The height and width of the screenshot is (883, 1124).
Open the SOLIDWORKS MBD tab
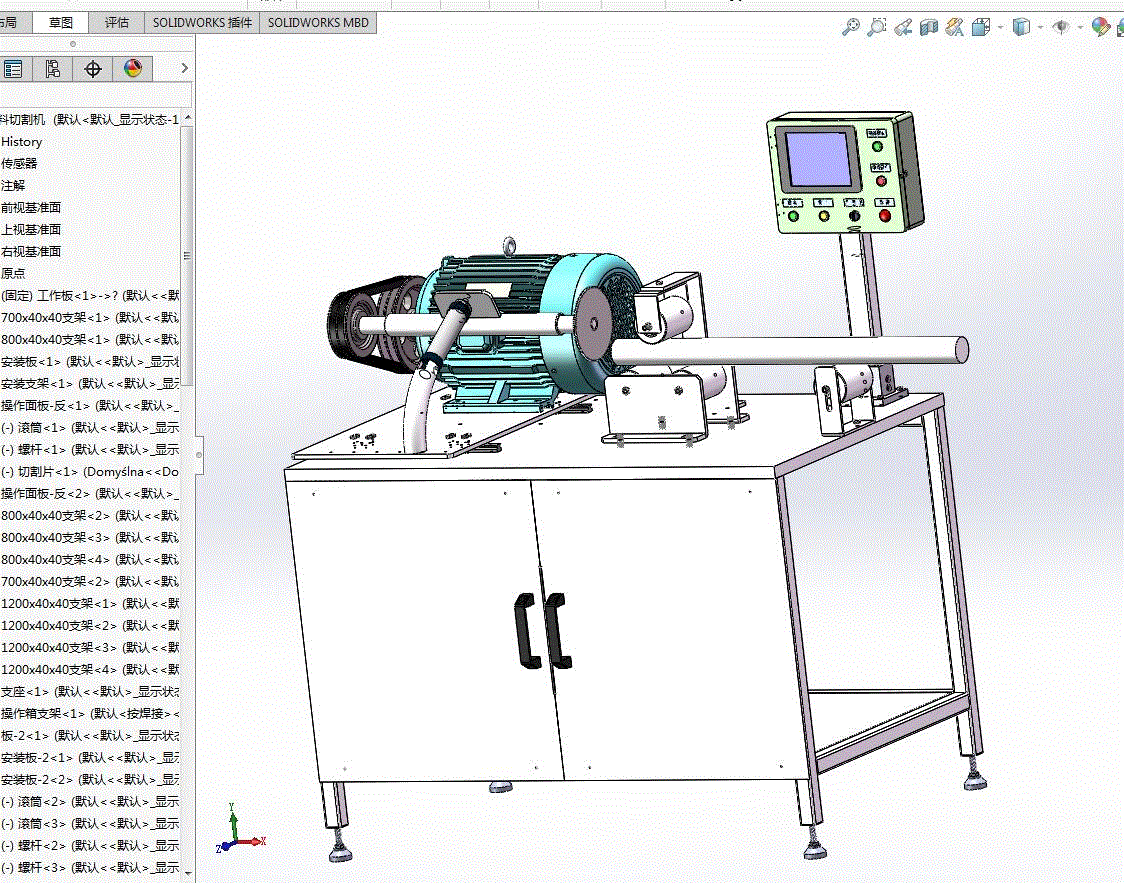pos(318,23)
